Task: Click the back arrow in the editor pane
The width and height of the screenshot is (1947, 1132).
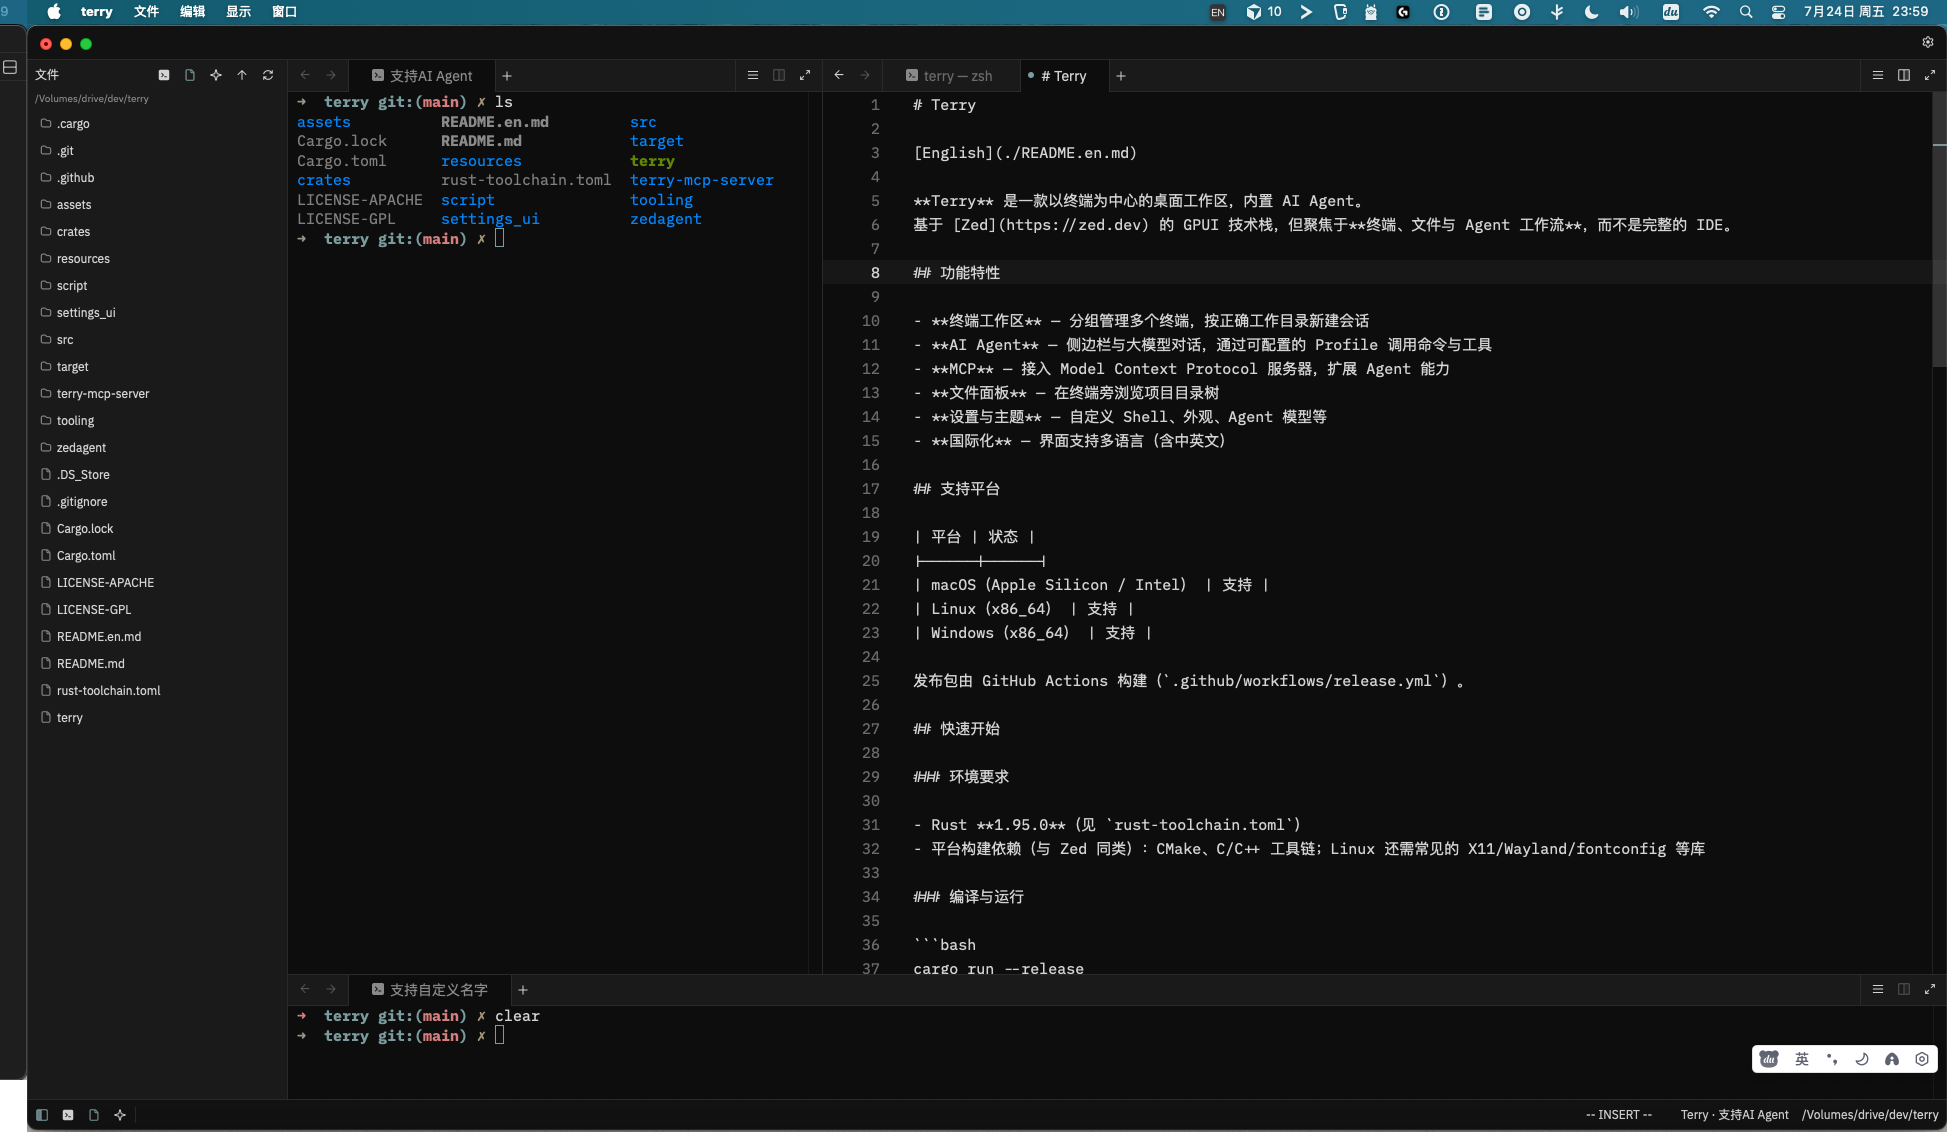Action: click(x=839, y=75)
